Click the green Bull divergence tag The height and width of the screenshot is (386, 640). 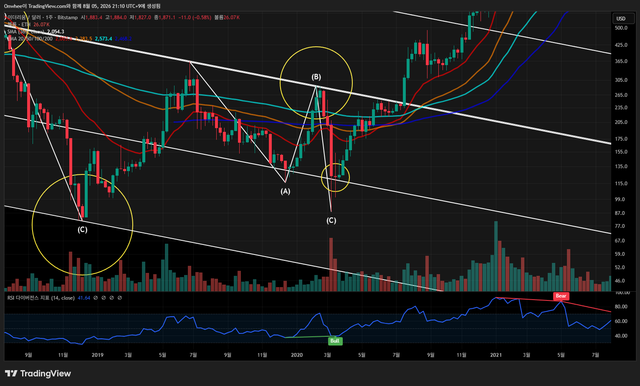tap(335, 341)
